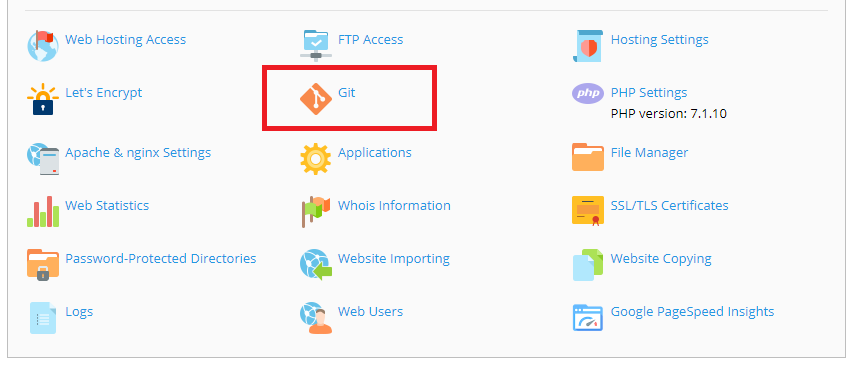Viewport: 852px width, 366px height.
Task: Open the File Manager folder icon
Action: click(x=588, y=157)
